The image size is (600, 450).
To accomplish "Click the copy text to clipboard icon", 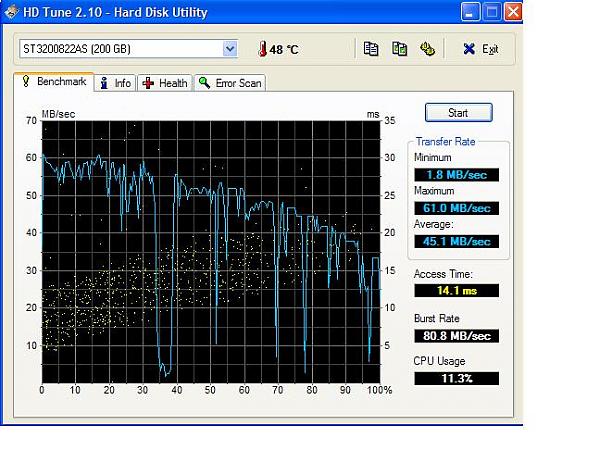I will (x=370, y=49).
